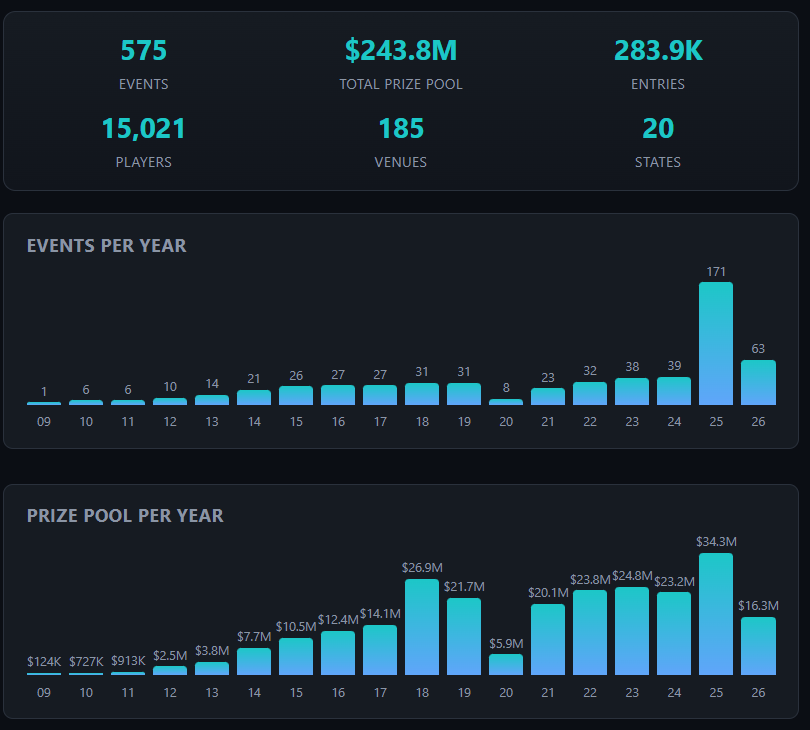Click the 20 states value
The height and width of the screenshot is (730, 810).
click(x=658, y=129)
